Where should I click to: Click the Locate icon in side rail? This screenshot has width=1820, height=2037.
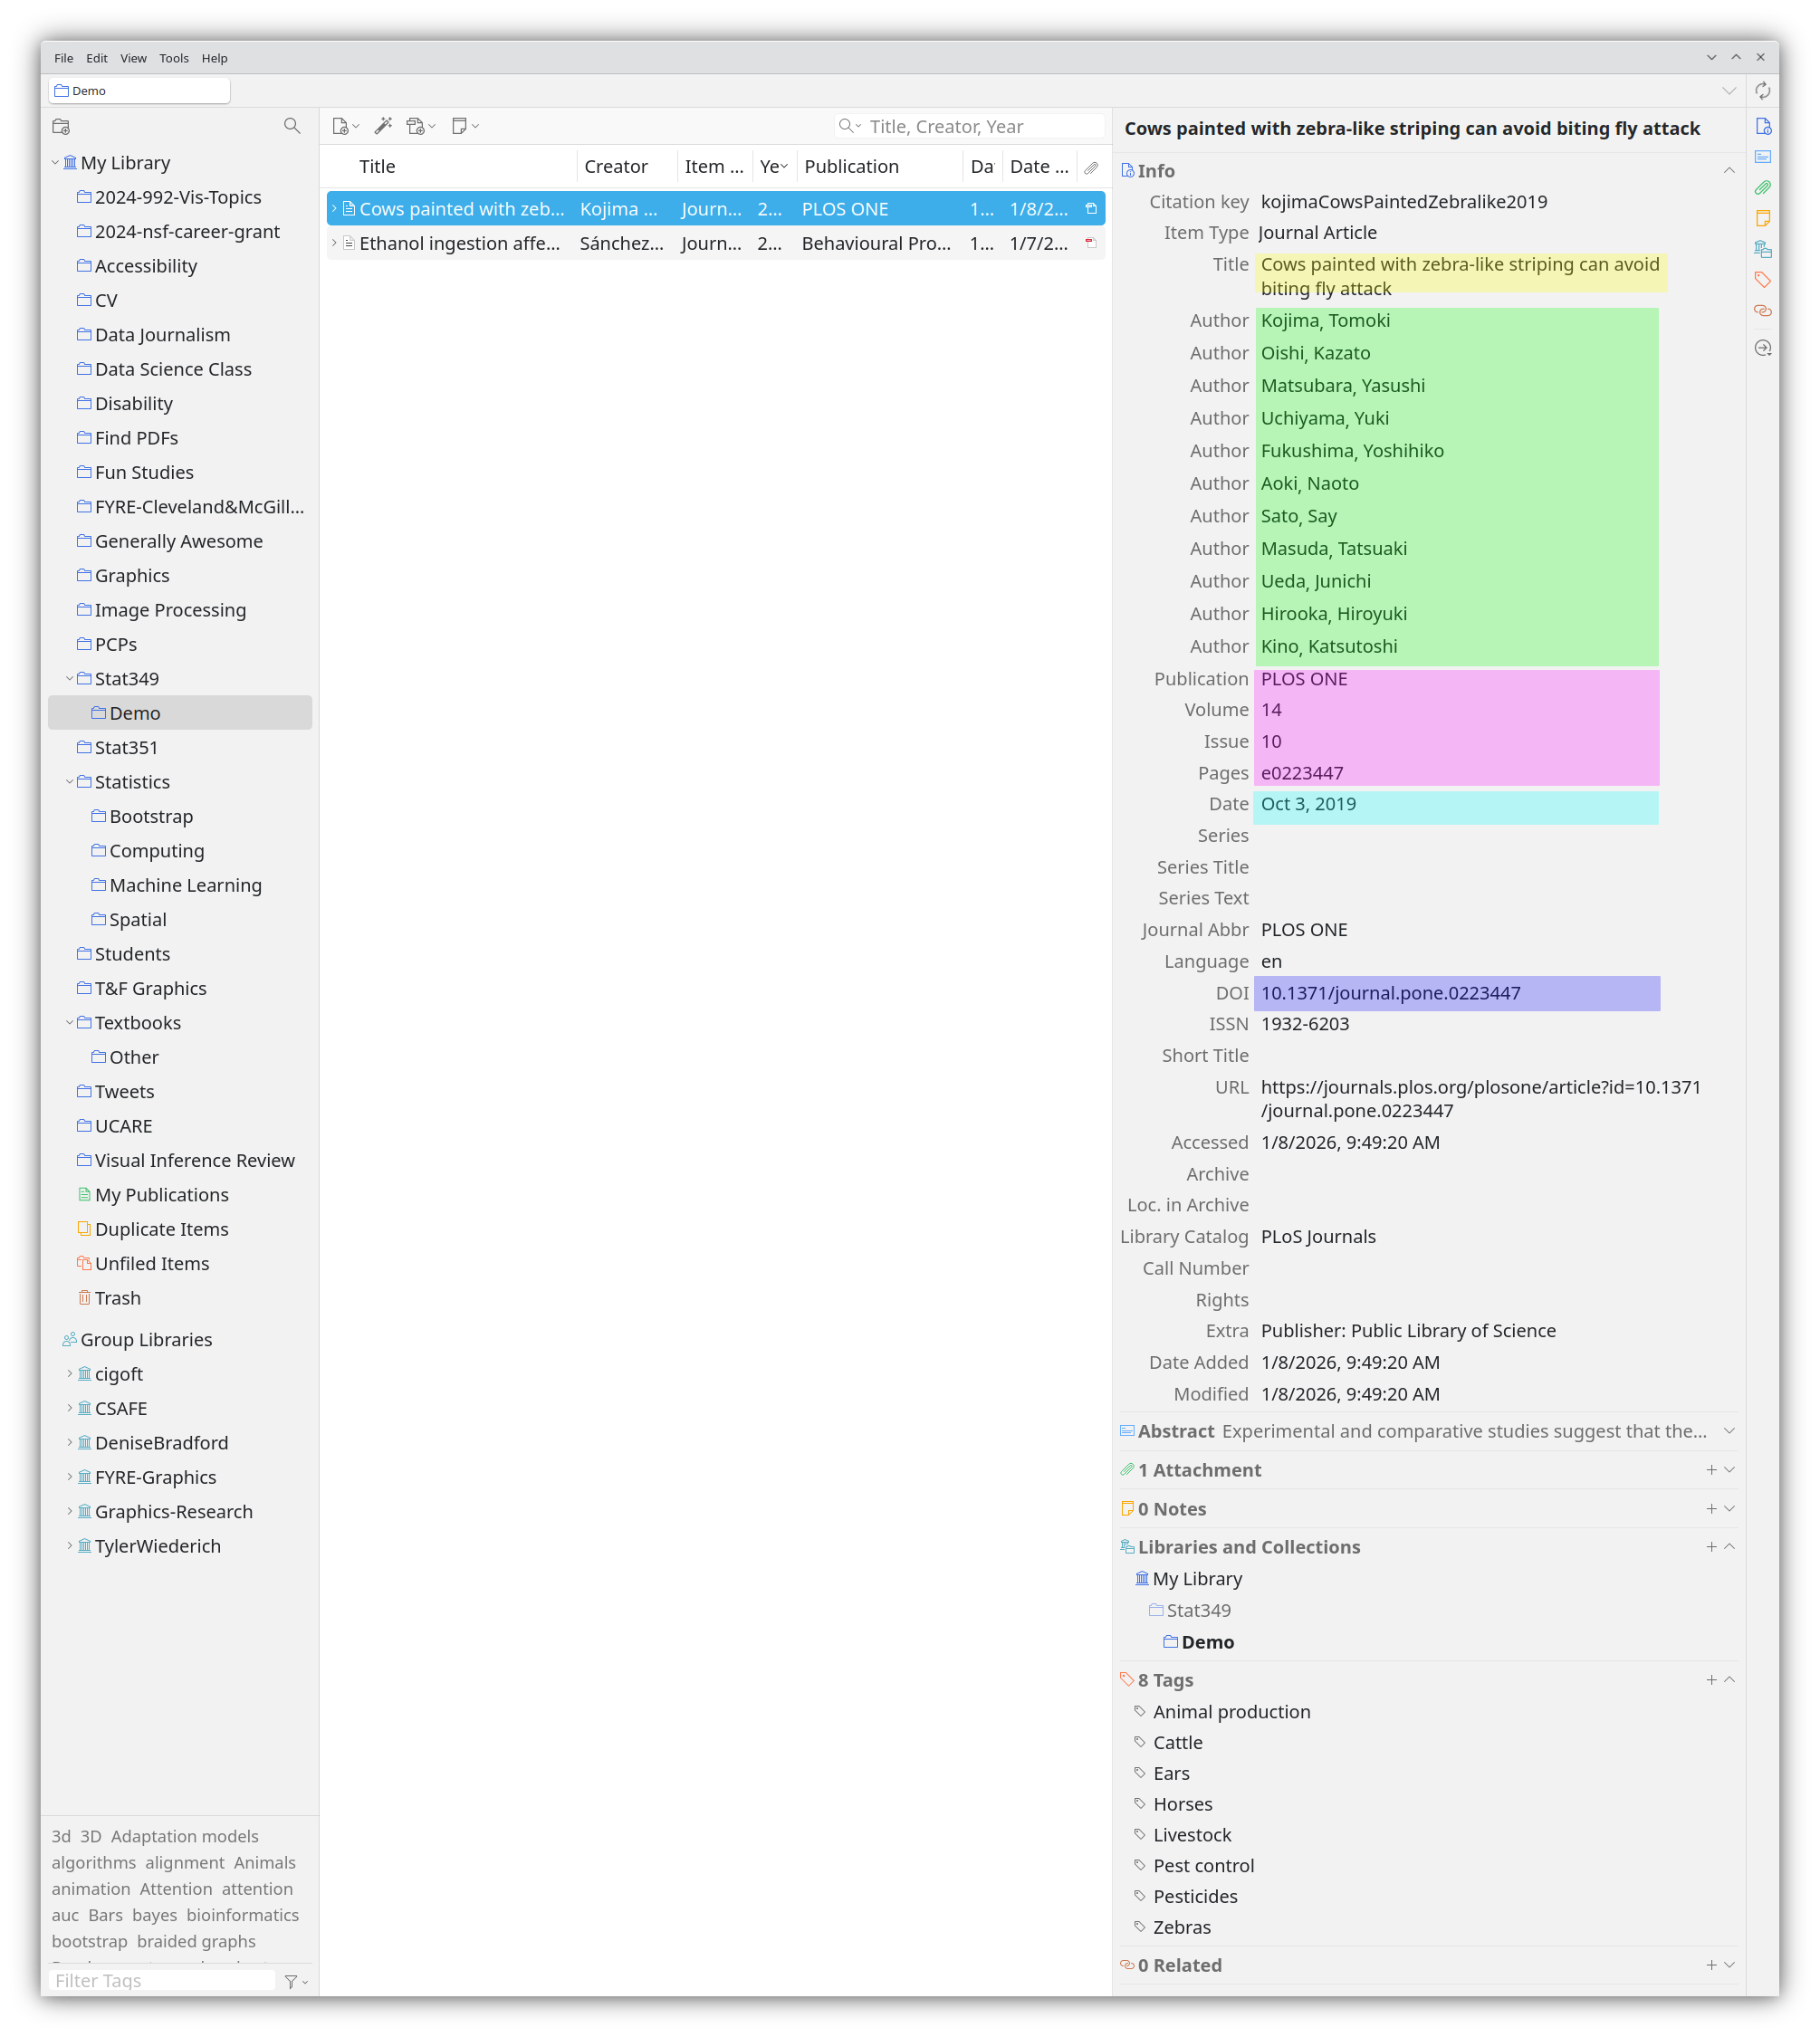pos(1763,348)
